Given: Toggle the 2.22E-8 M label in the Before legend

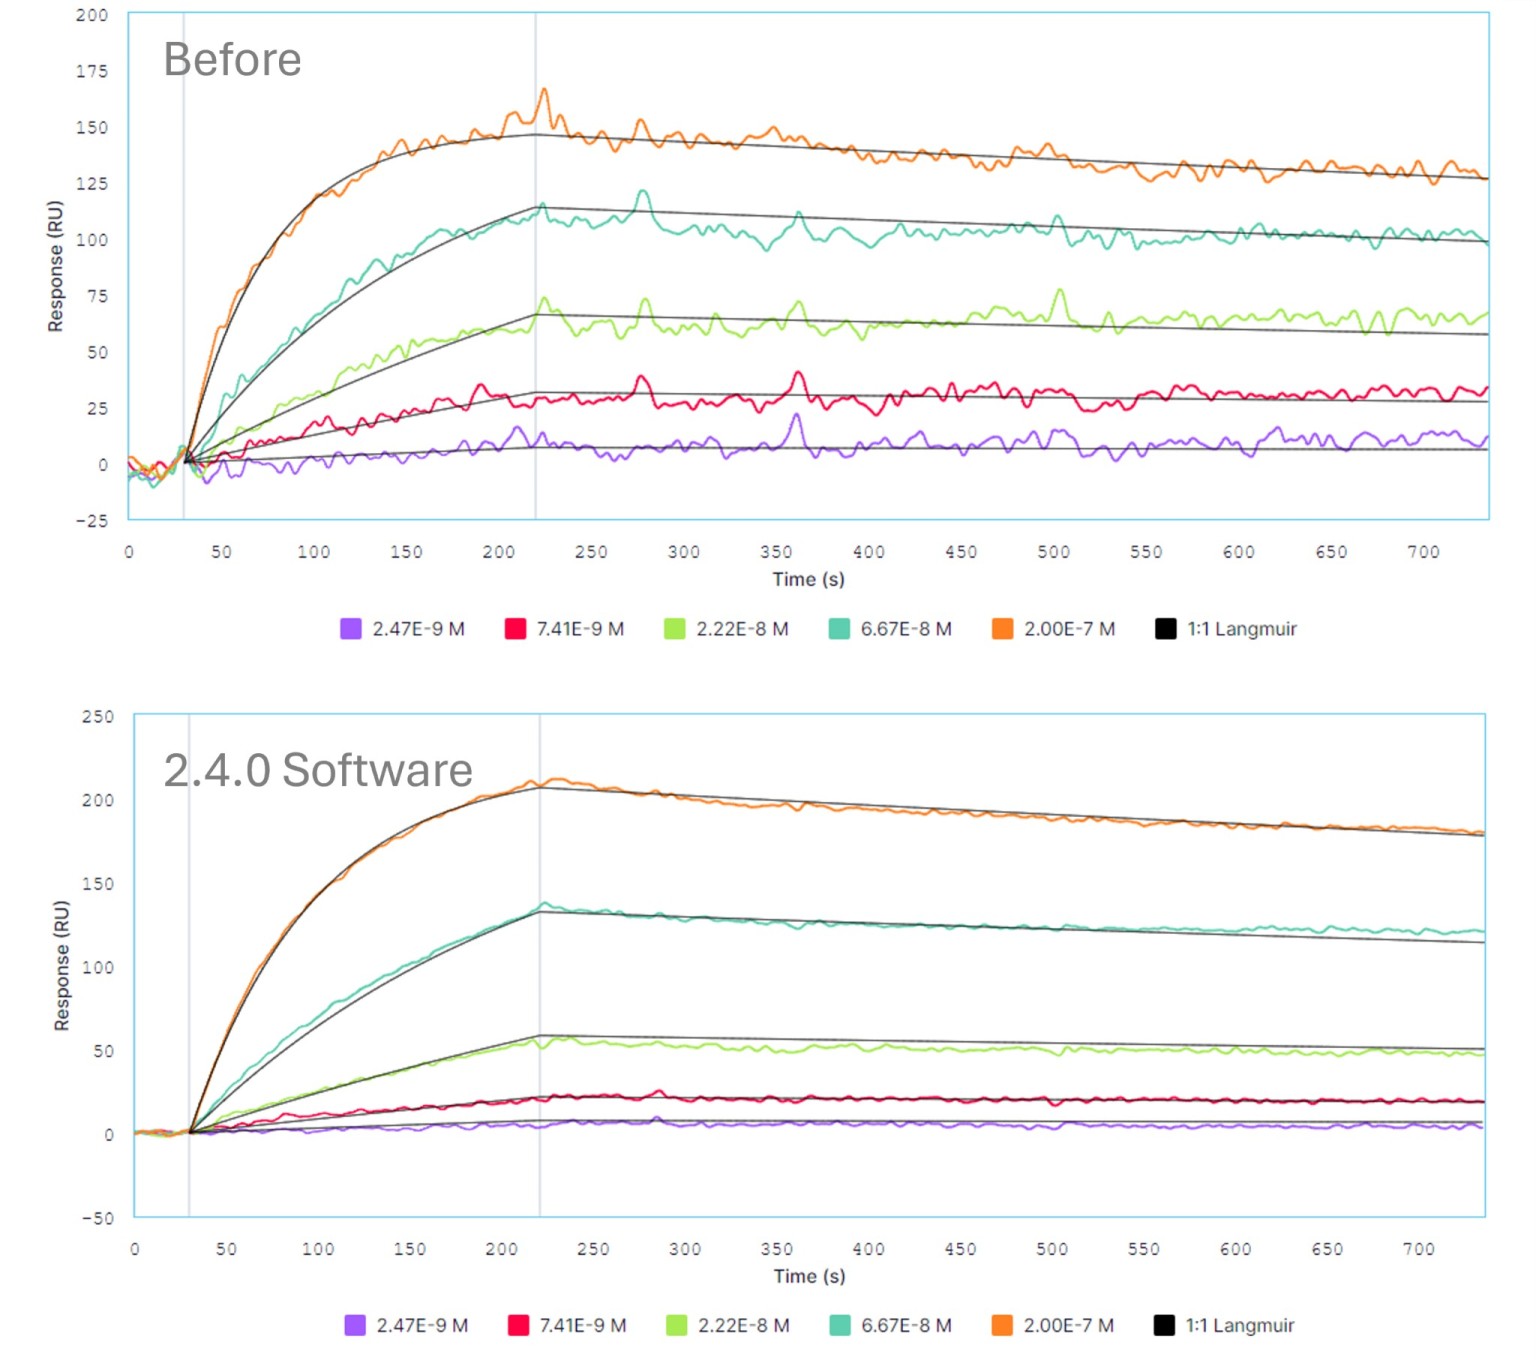Looking at the screenshot, I should (x=742, y=629).
